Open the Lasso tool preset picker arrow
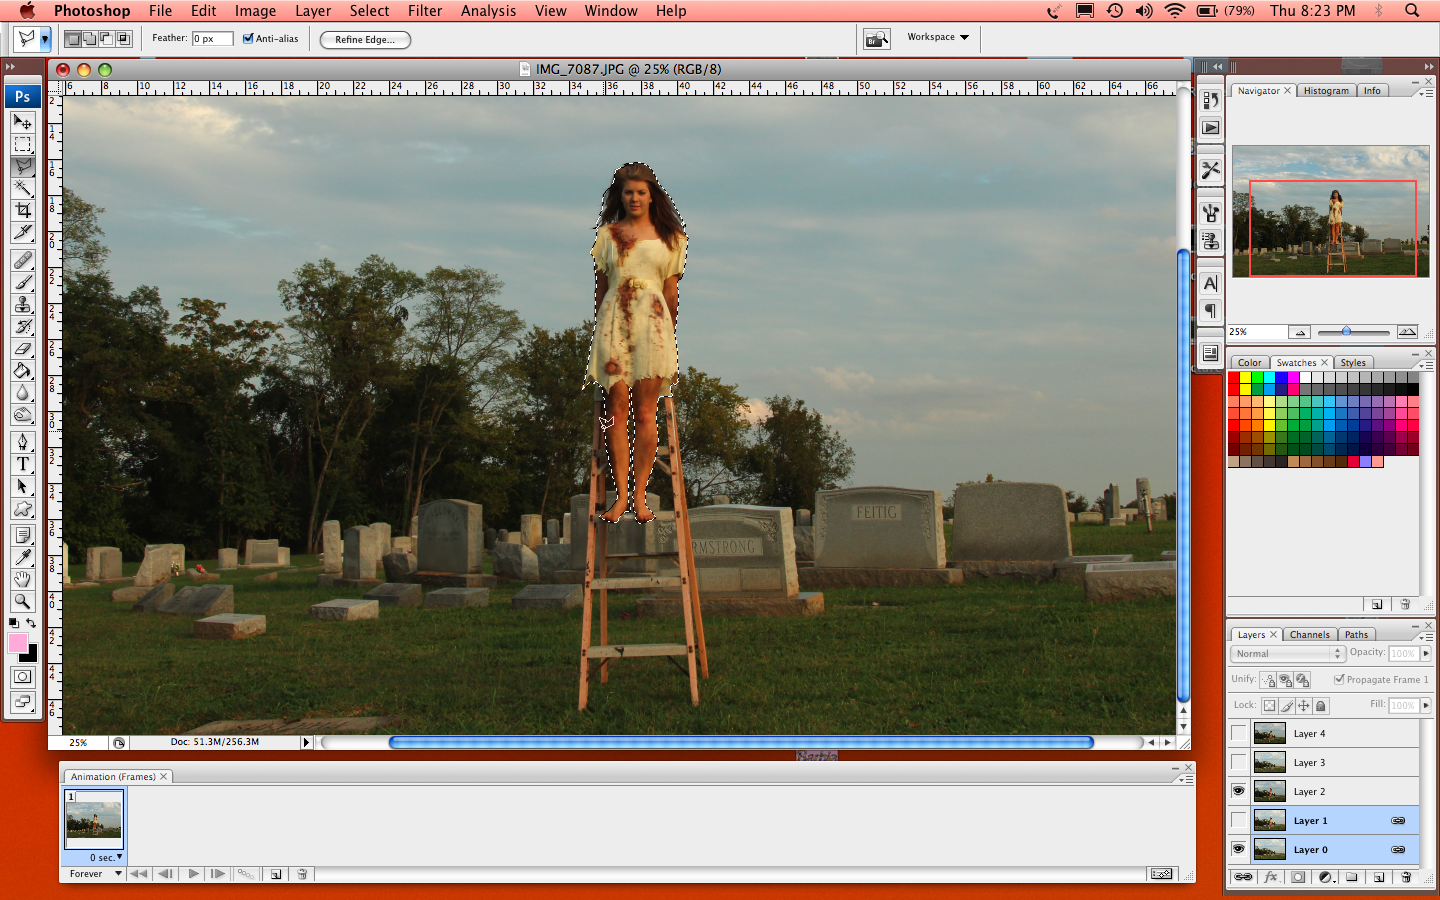This screenshot has width=1440, height=900. point(45,40)
